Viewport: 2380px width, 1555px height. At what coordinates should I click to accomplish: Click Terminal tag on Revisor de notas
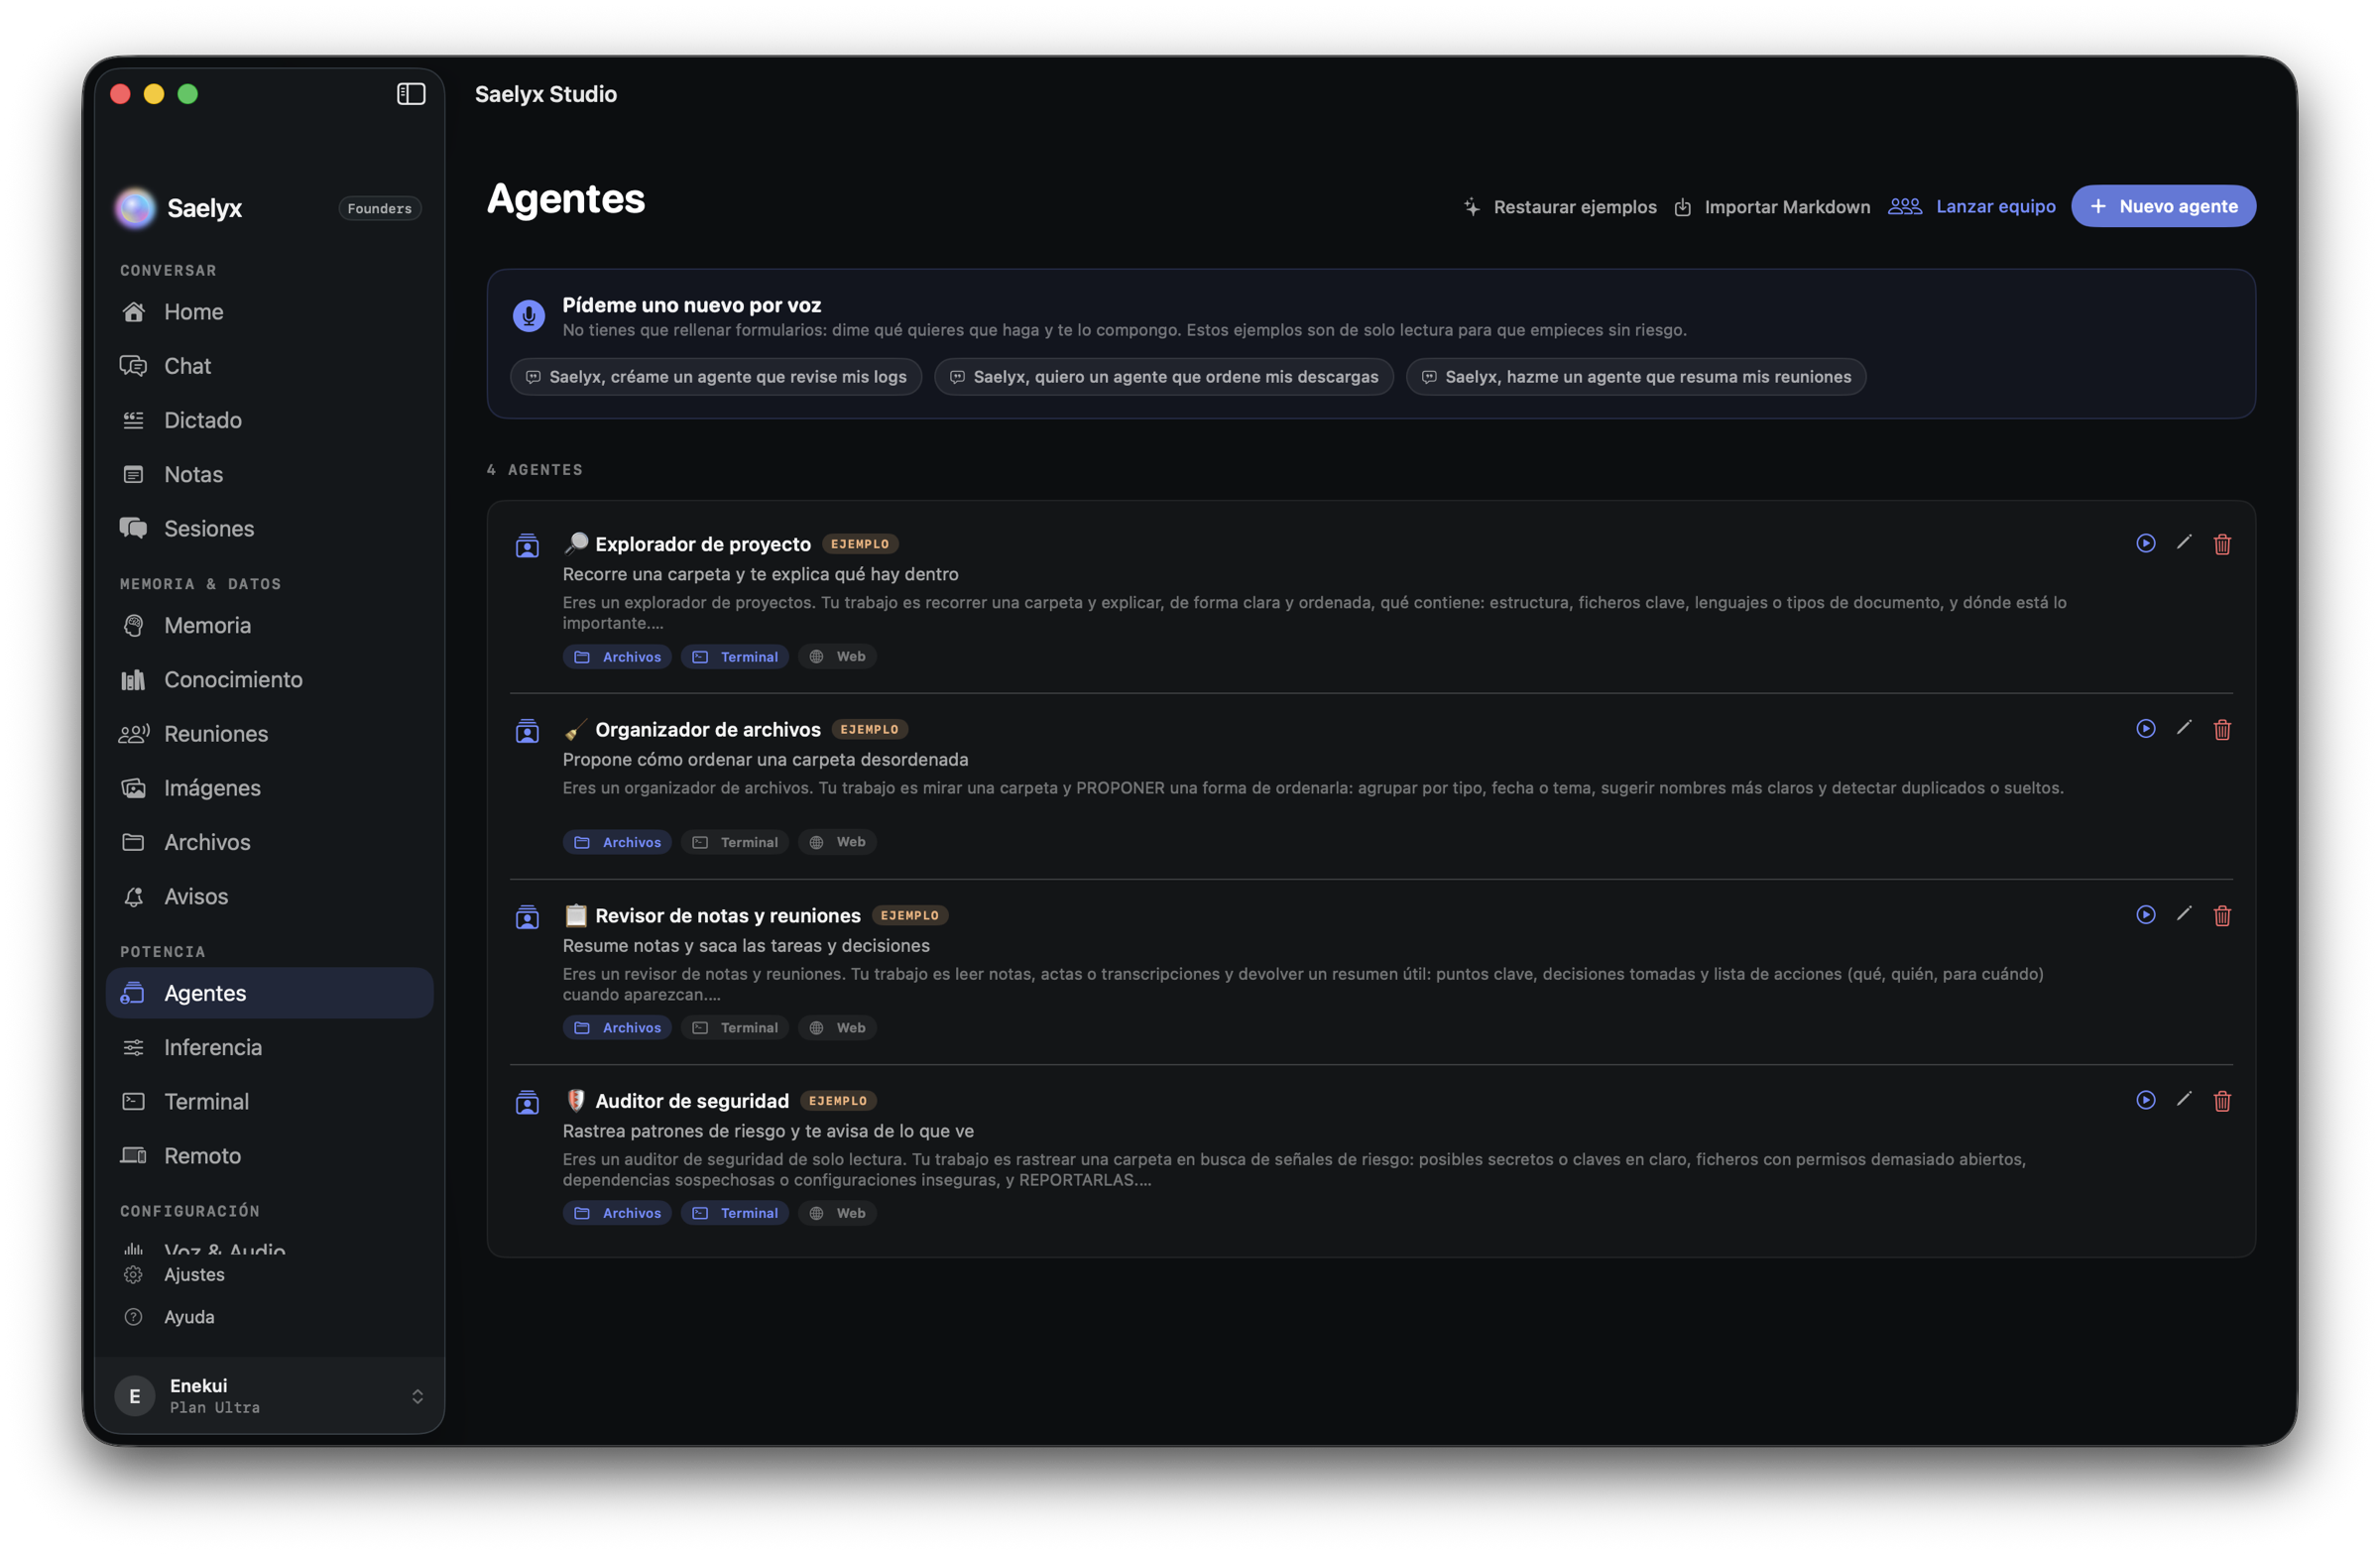click(735, 1028)
